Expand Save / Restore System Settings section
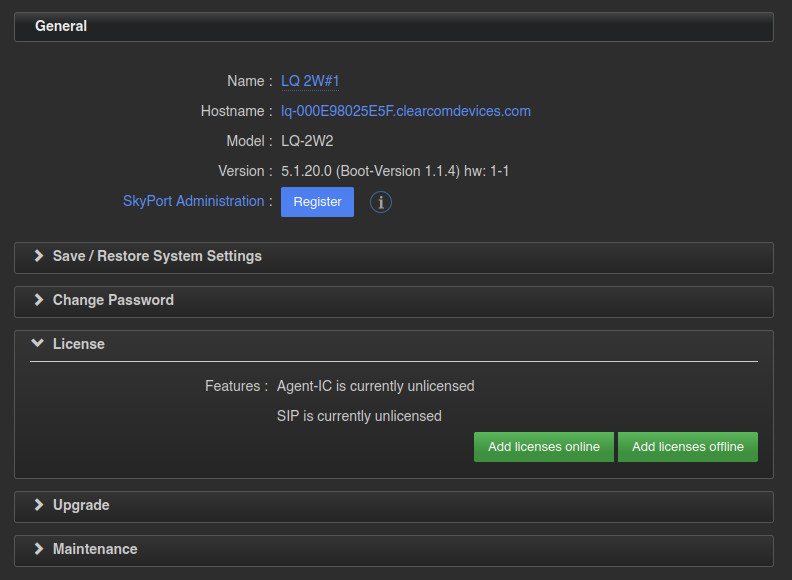The image size is (792, 580). pos(157,256)
